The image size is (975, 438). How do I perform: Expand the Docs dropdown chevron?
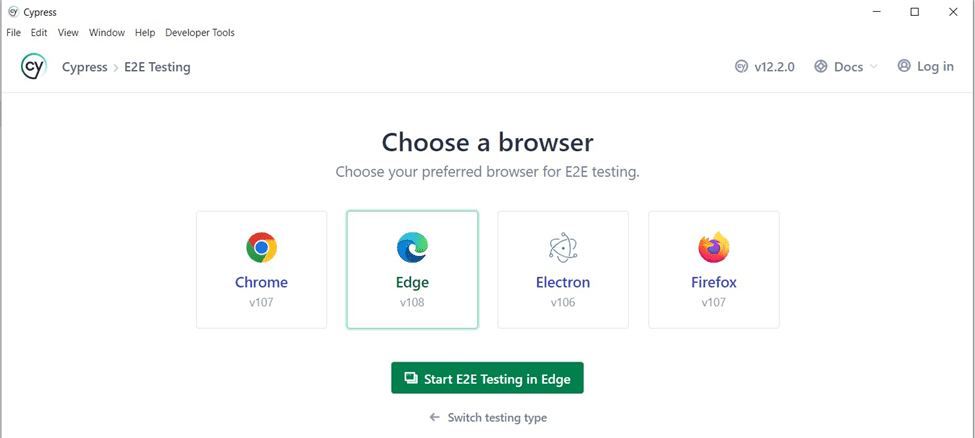coord(873,67)
